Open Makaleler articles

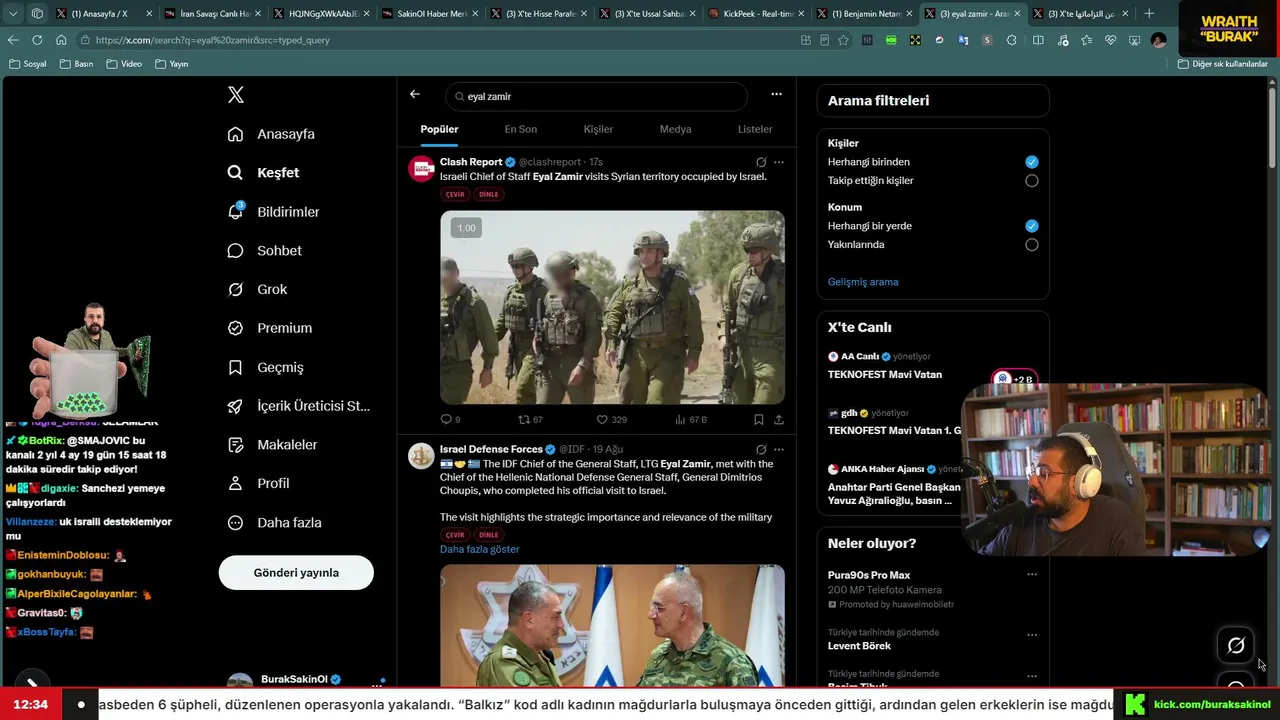tap(272, 445)
